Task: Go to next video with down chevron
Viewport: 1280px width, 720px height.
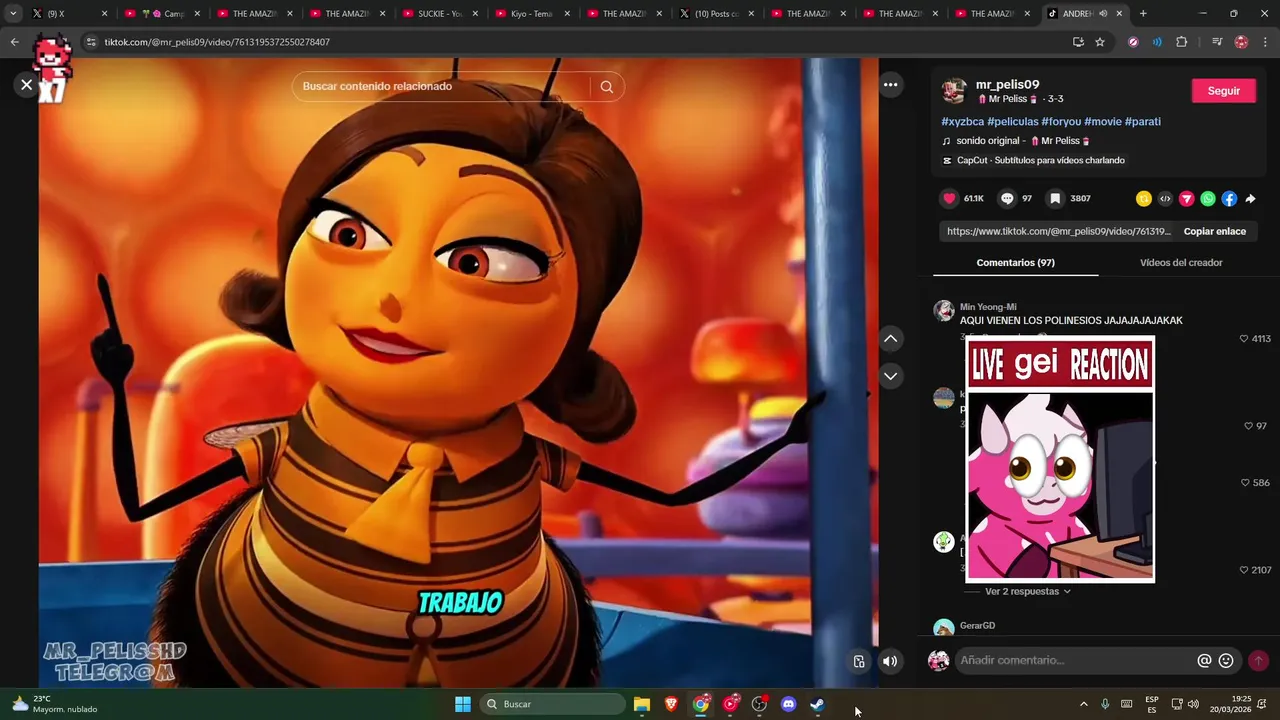Action: pyautogui.click(x=890, y=376)
